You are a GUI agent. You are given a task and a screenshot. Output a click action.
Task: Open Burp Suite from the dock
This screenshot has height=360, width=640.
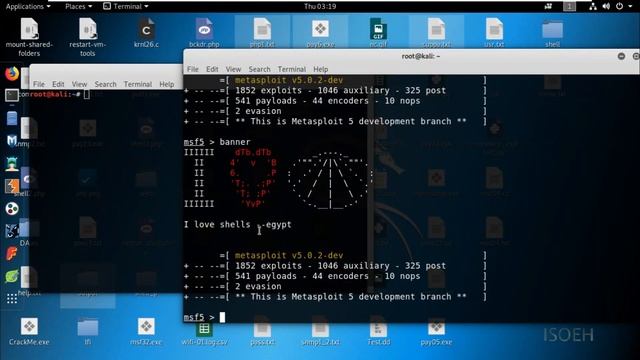pos(12,186)
